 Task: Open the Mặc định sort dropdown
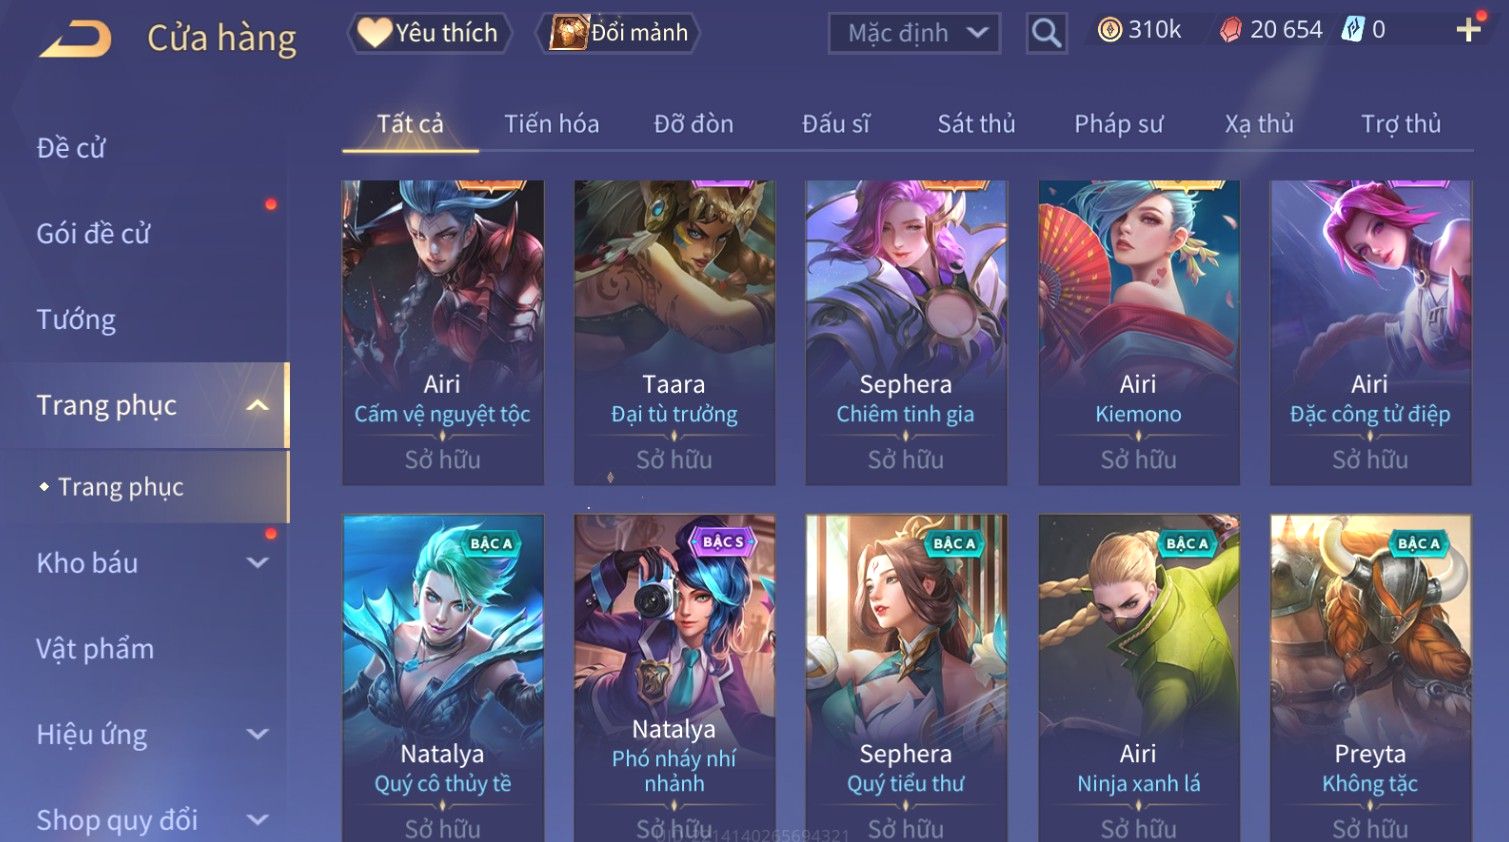[x=914, y=33]
